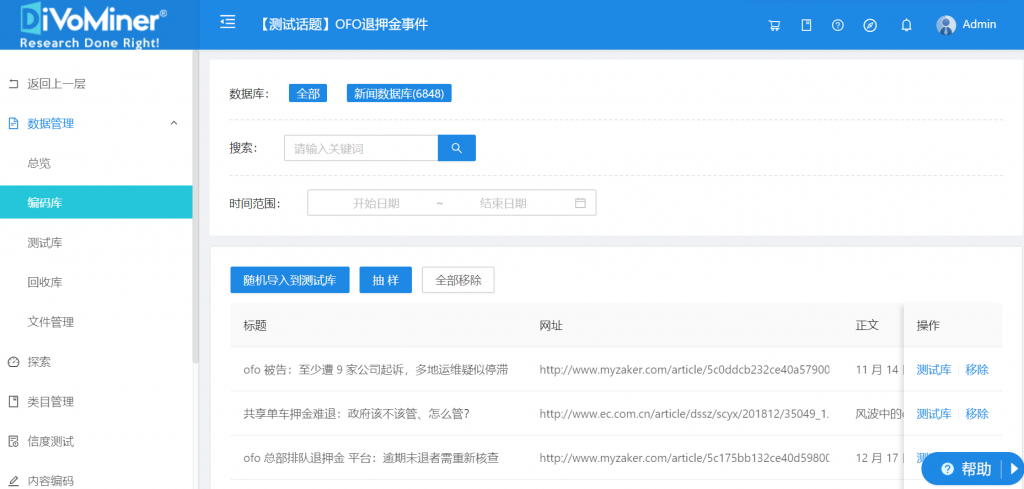Click the 操作 column header
The width and height of the screenshot is (1024, 489).
tap(928, 325)
